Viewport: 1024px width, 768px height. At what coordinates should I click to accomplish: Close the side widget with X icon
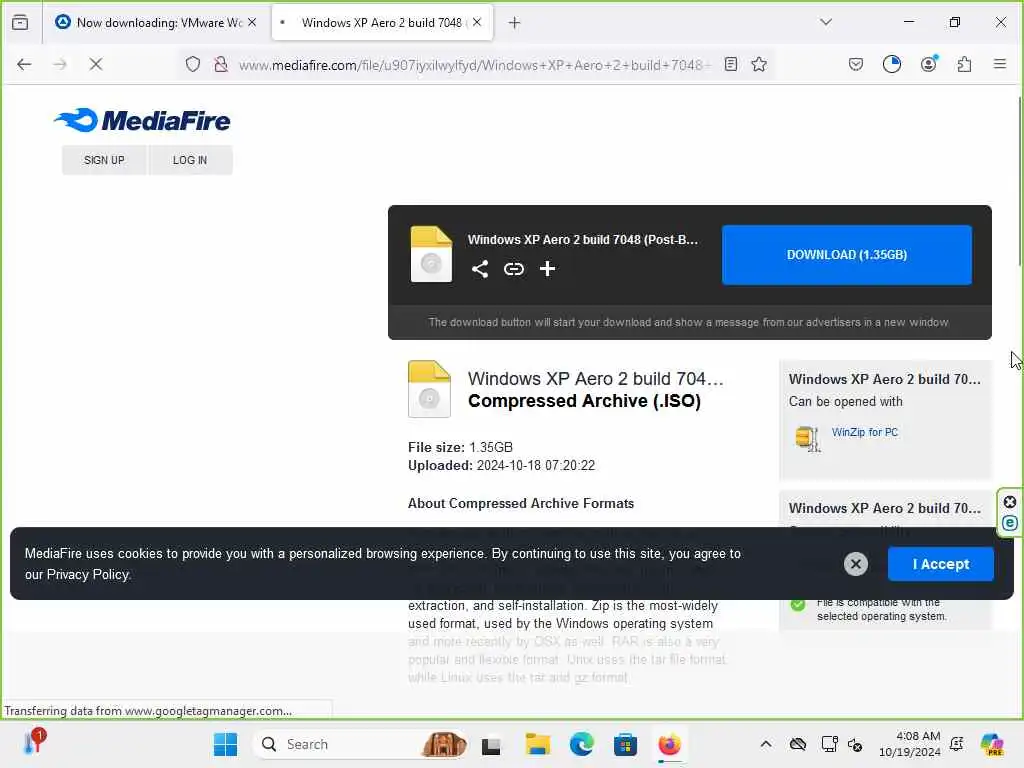(1010, 502)
